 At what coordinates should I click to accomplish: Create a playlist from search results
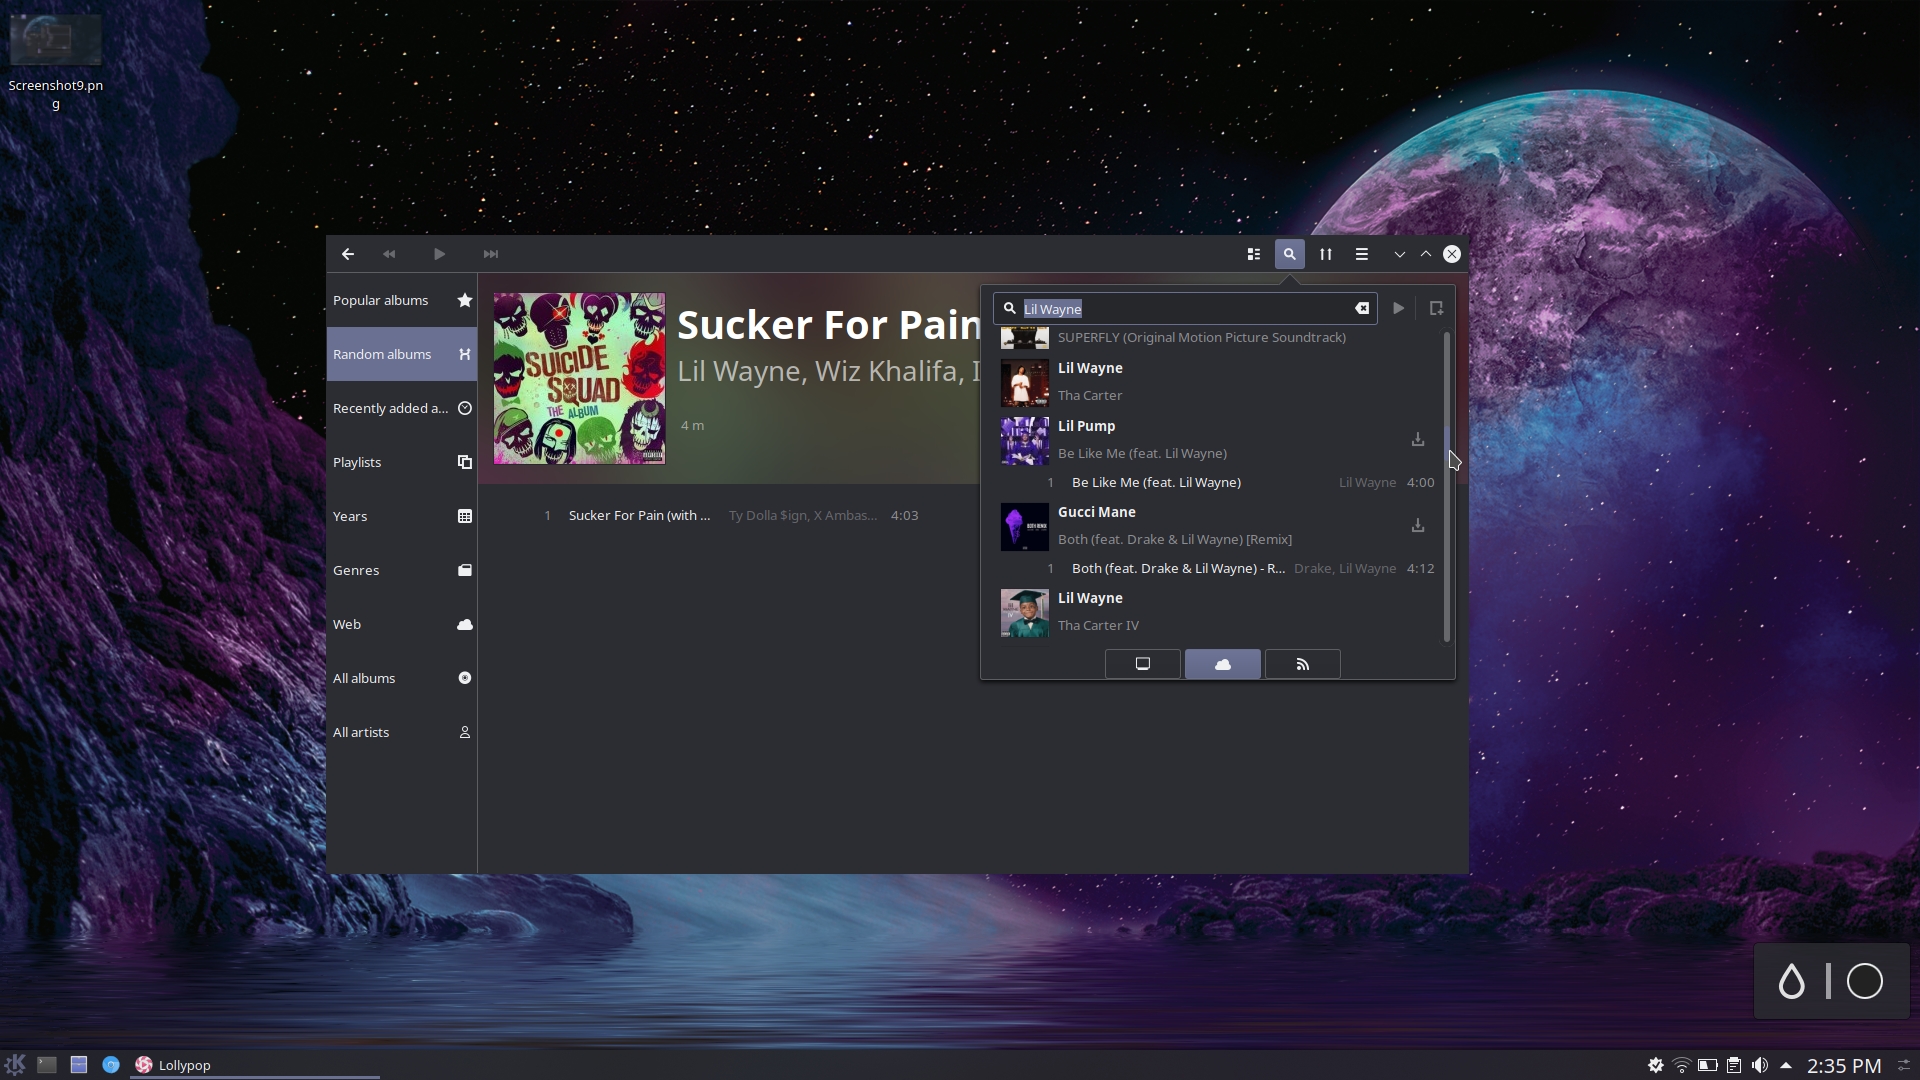[1436, 308]
